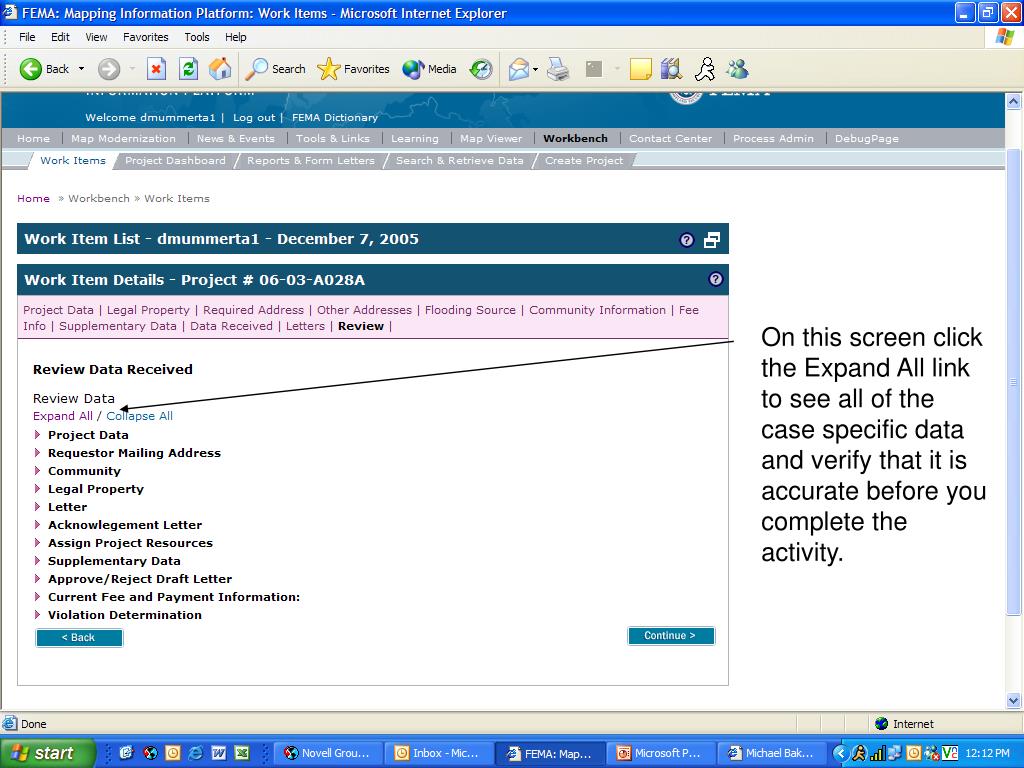1024x768 pixels.
Task: Click the Expand All link
Action: (x=63, y=416)
